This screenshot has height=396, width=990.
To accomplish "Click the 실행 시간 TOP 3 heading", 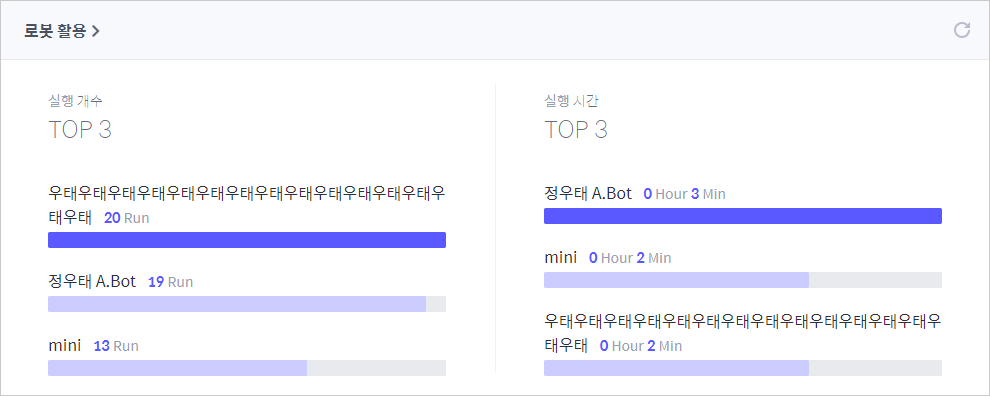I will (x=576, y=119).
